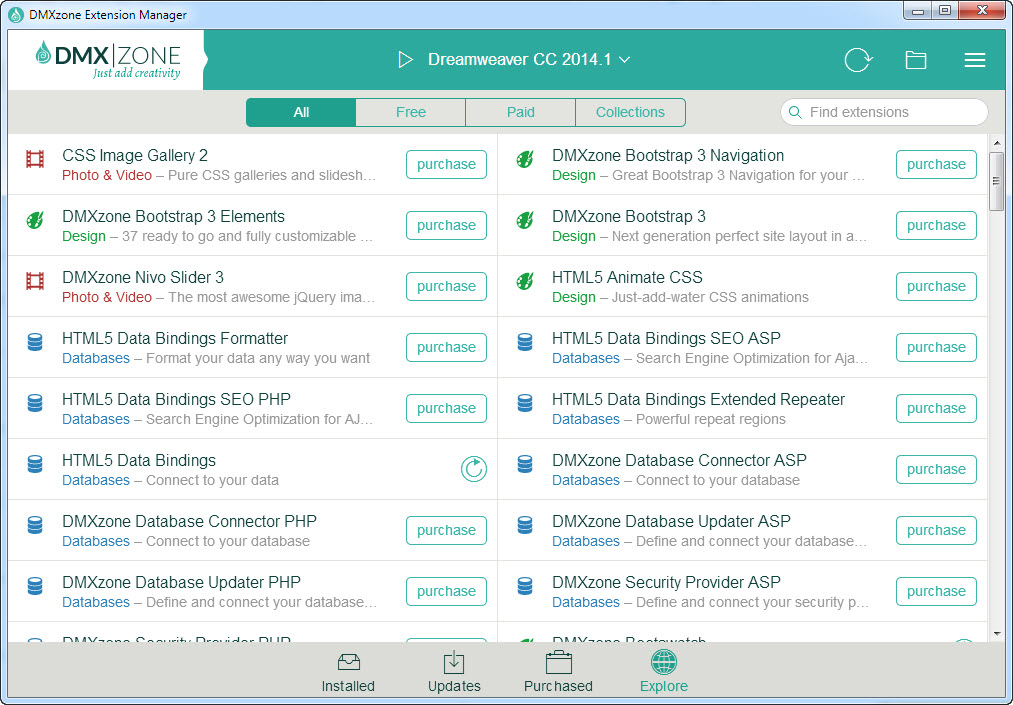1013x705 pixels.
Task: Open the Purchased view in the bottom bar
Action: click(x=558, y=673)
